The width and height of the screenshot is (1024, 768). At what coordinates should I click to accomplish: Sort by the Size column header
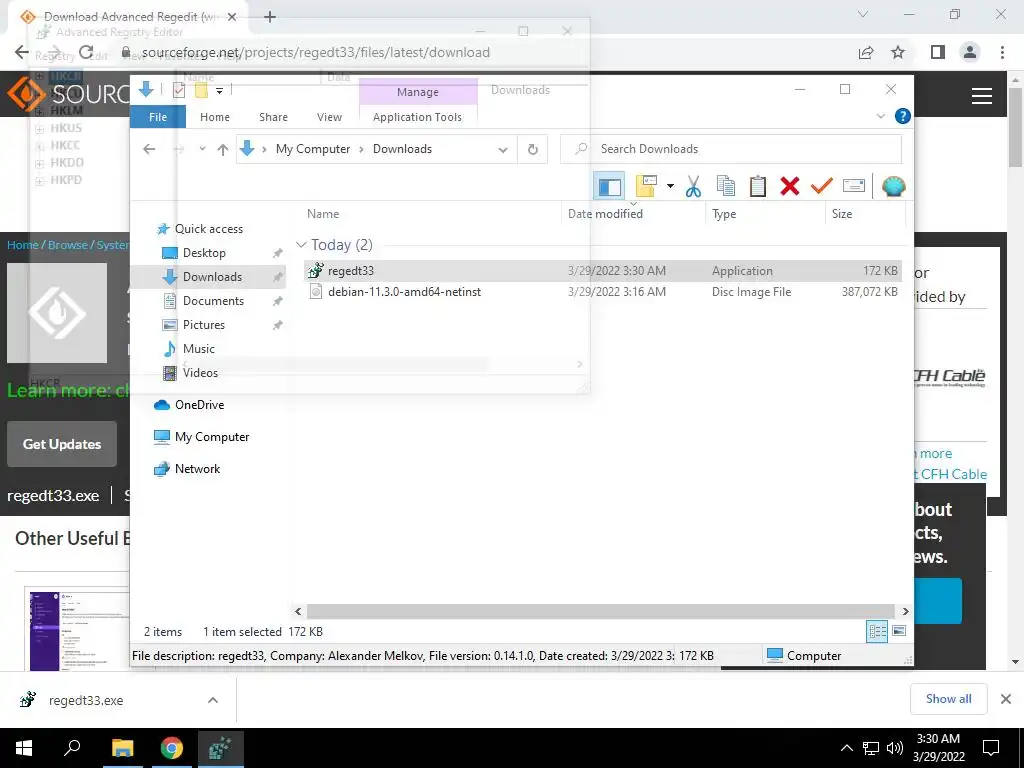(x=865, y=214)
